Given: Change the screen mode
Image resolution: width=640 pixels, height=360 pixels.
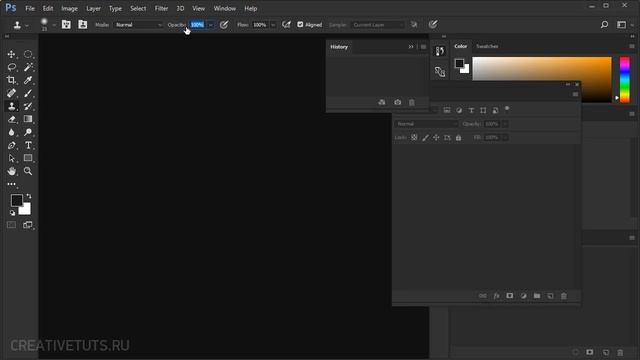Looking at the screenshot, I should [x=28, y=225].
